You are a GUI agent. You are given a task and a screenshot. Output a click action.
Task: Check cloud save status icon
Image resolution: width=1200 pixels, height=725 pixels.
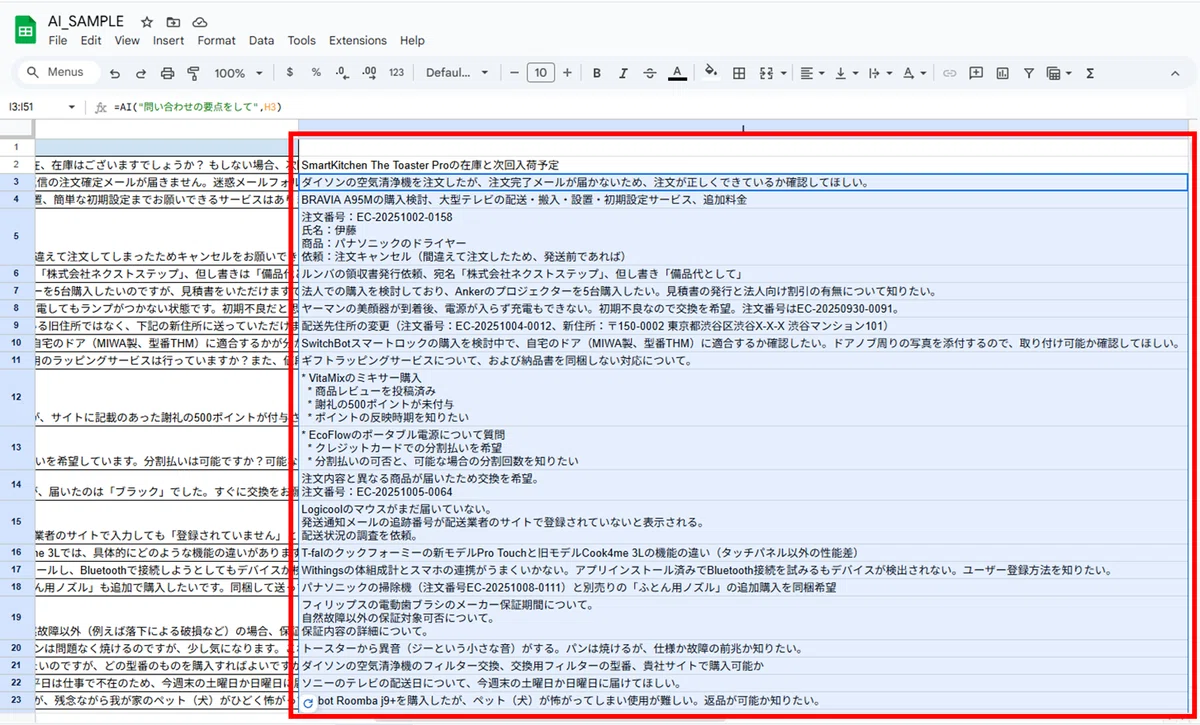pyautogui.click(x=200, y=22)
